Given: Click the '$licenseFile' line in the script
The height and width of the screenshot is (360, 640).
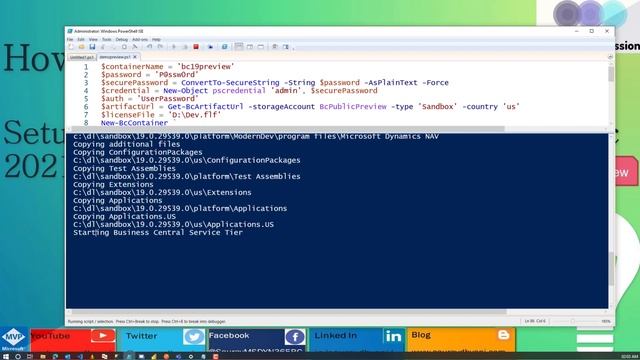Looking at the screenshot, I should (x=161, y=115).
